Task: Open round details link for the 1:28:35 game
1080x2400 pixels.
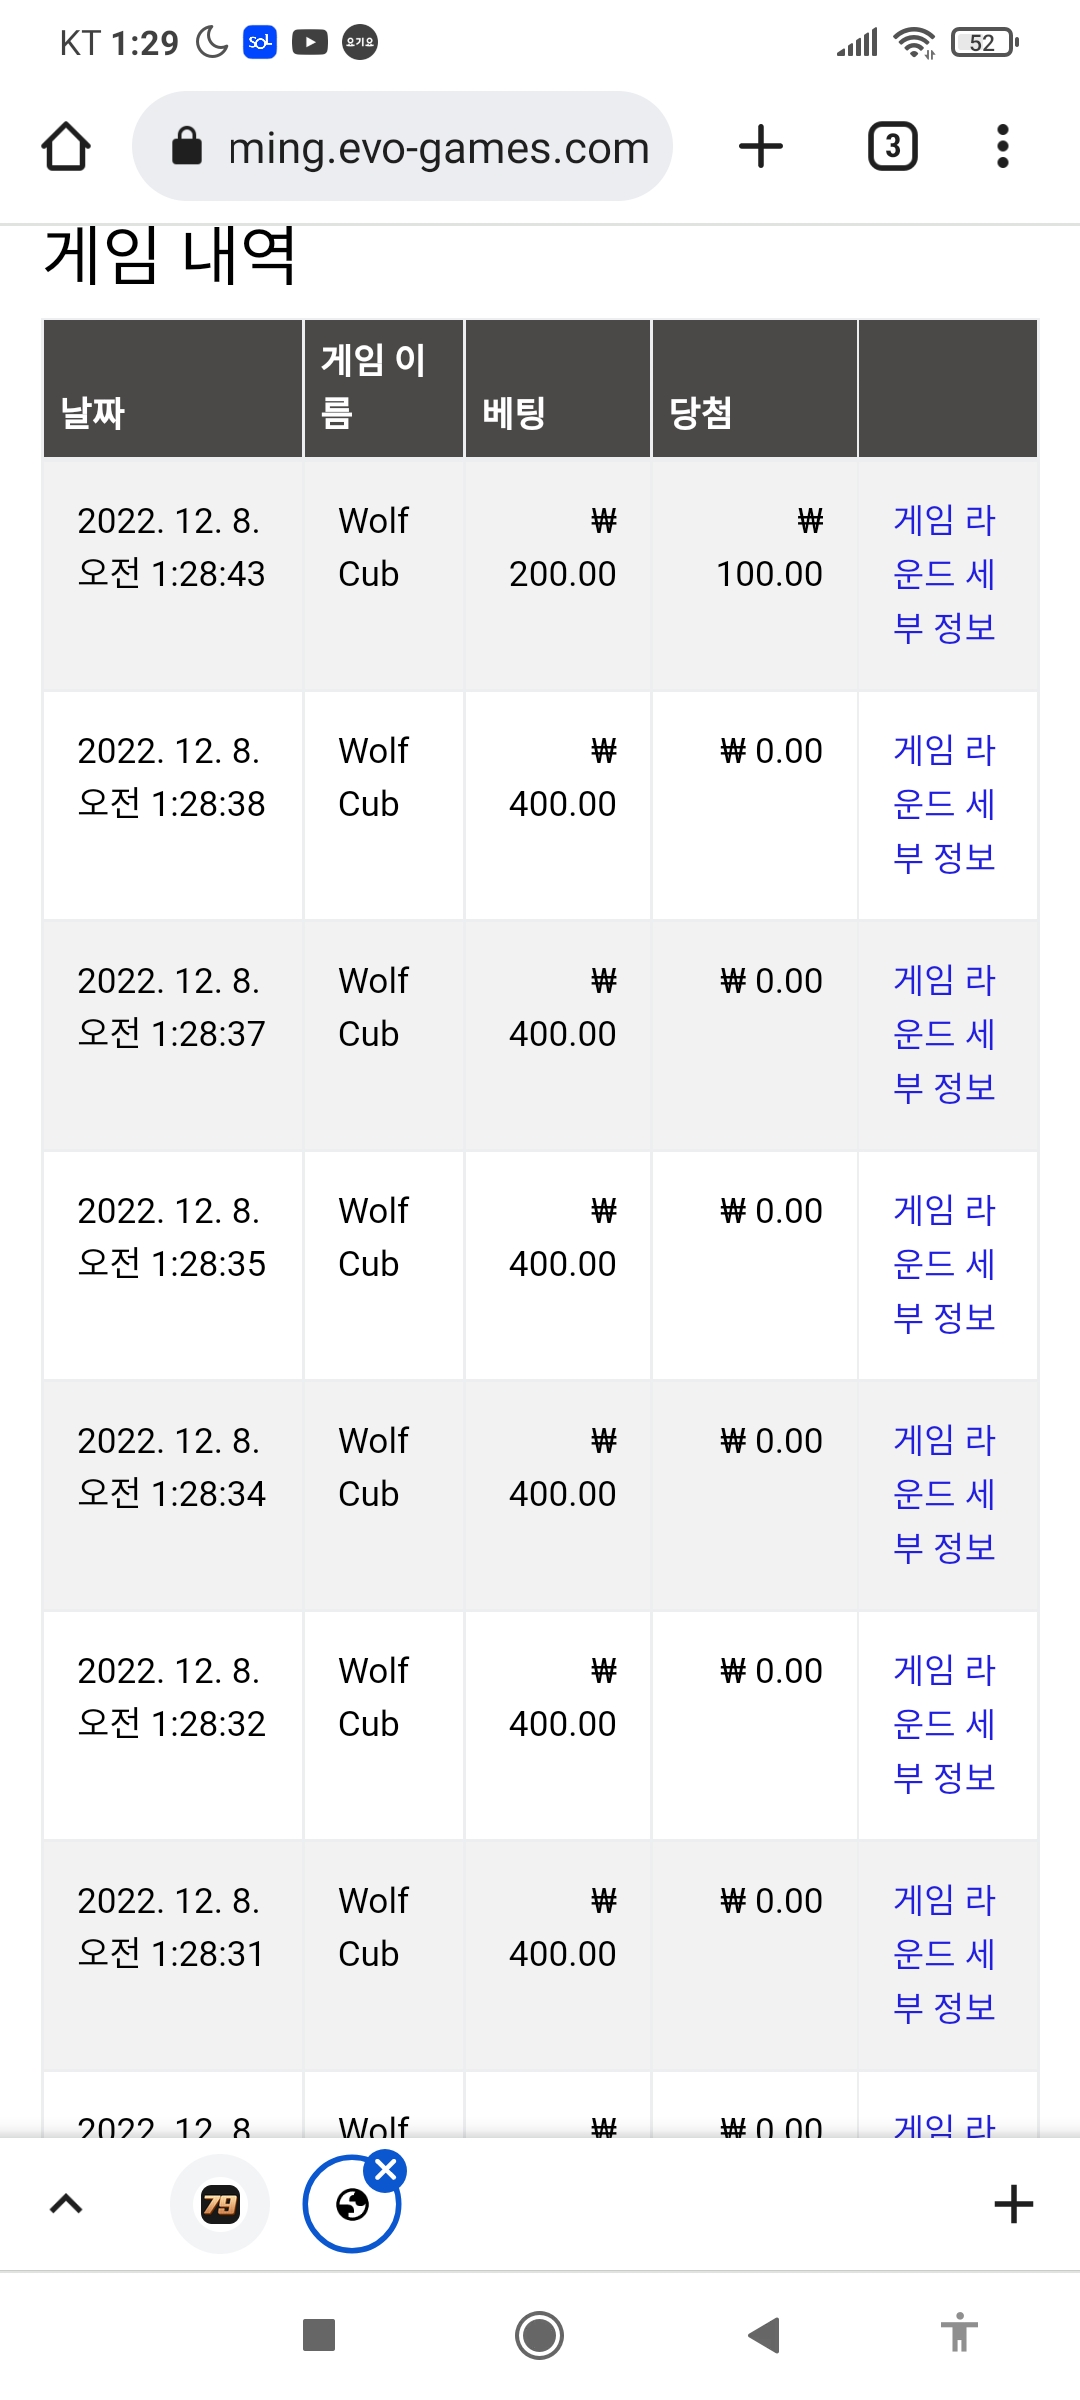Action: click(x=944, y=1264)
